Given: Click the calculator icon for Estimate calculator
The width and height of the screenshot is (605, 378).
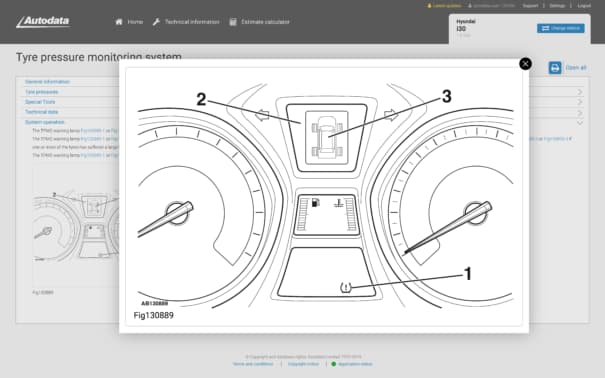Looking at the screenshot, I should coord(233,22).
